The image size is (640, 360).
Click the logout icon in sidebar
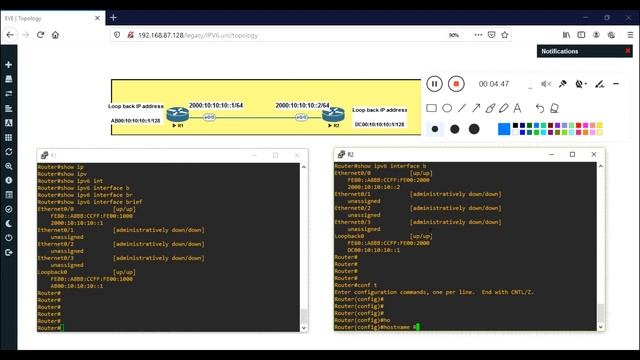pyautogui.click(x=9, y=253)
